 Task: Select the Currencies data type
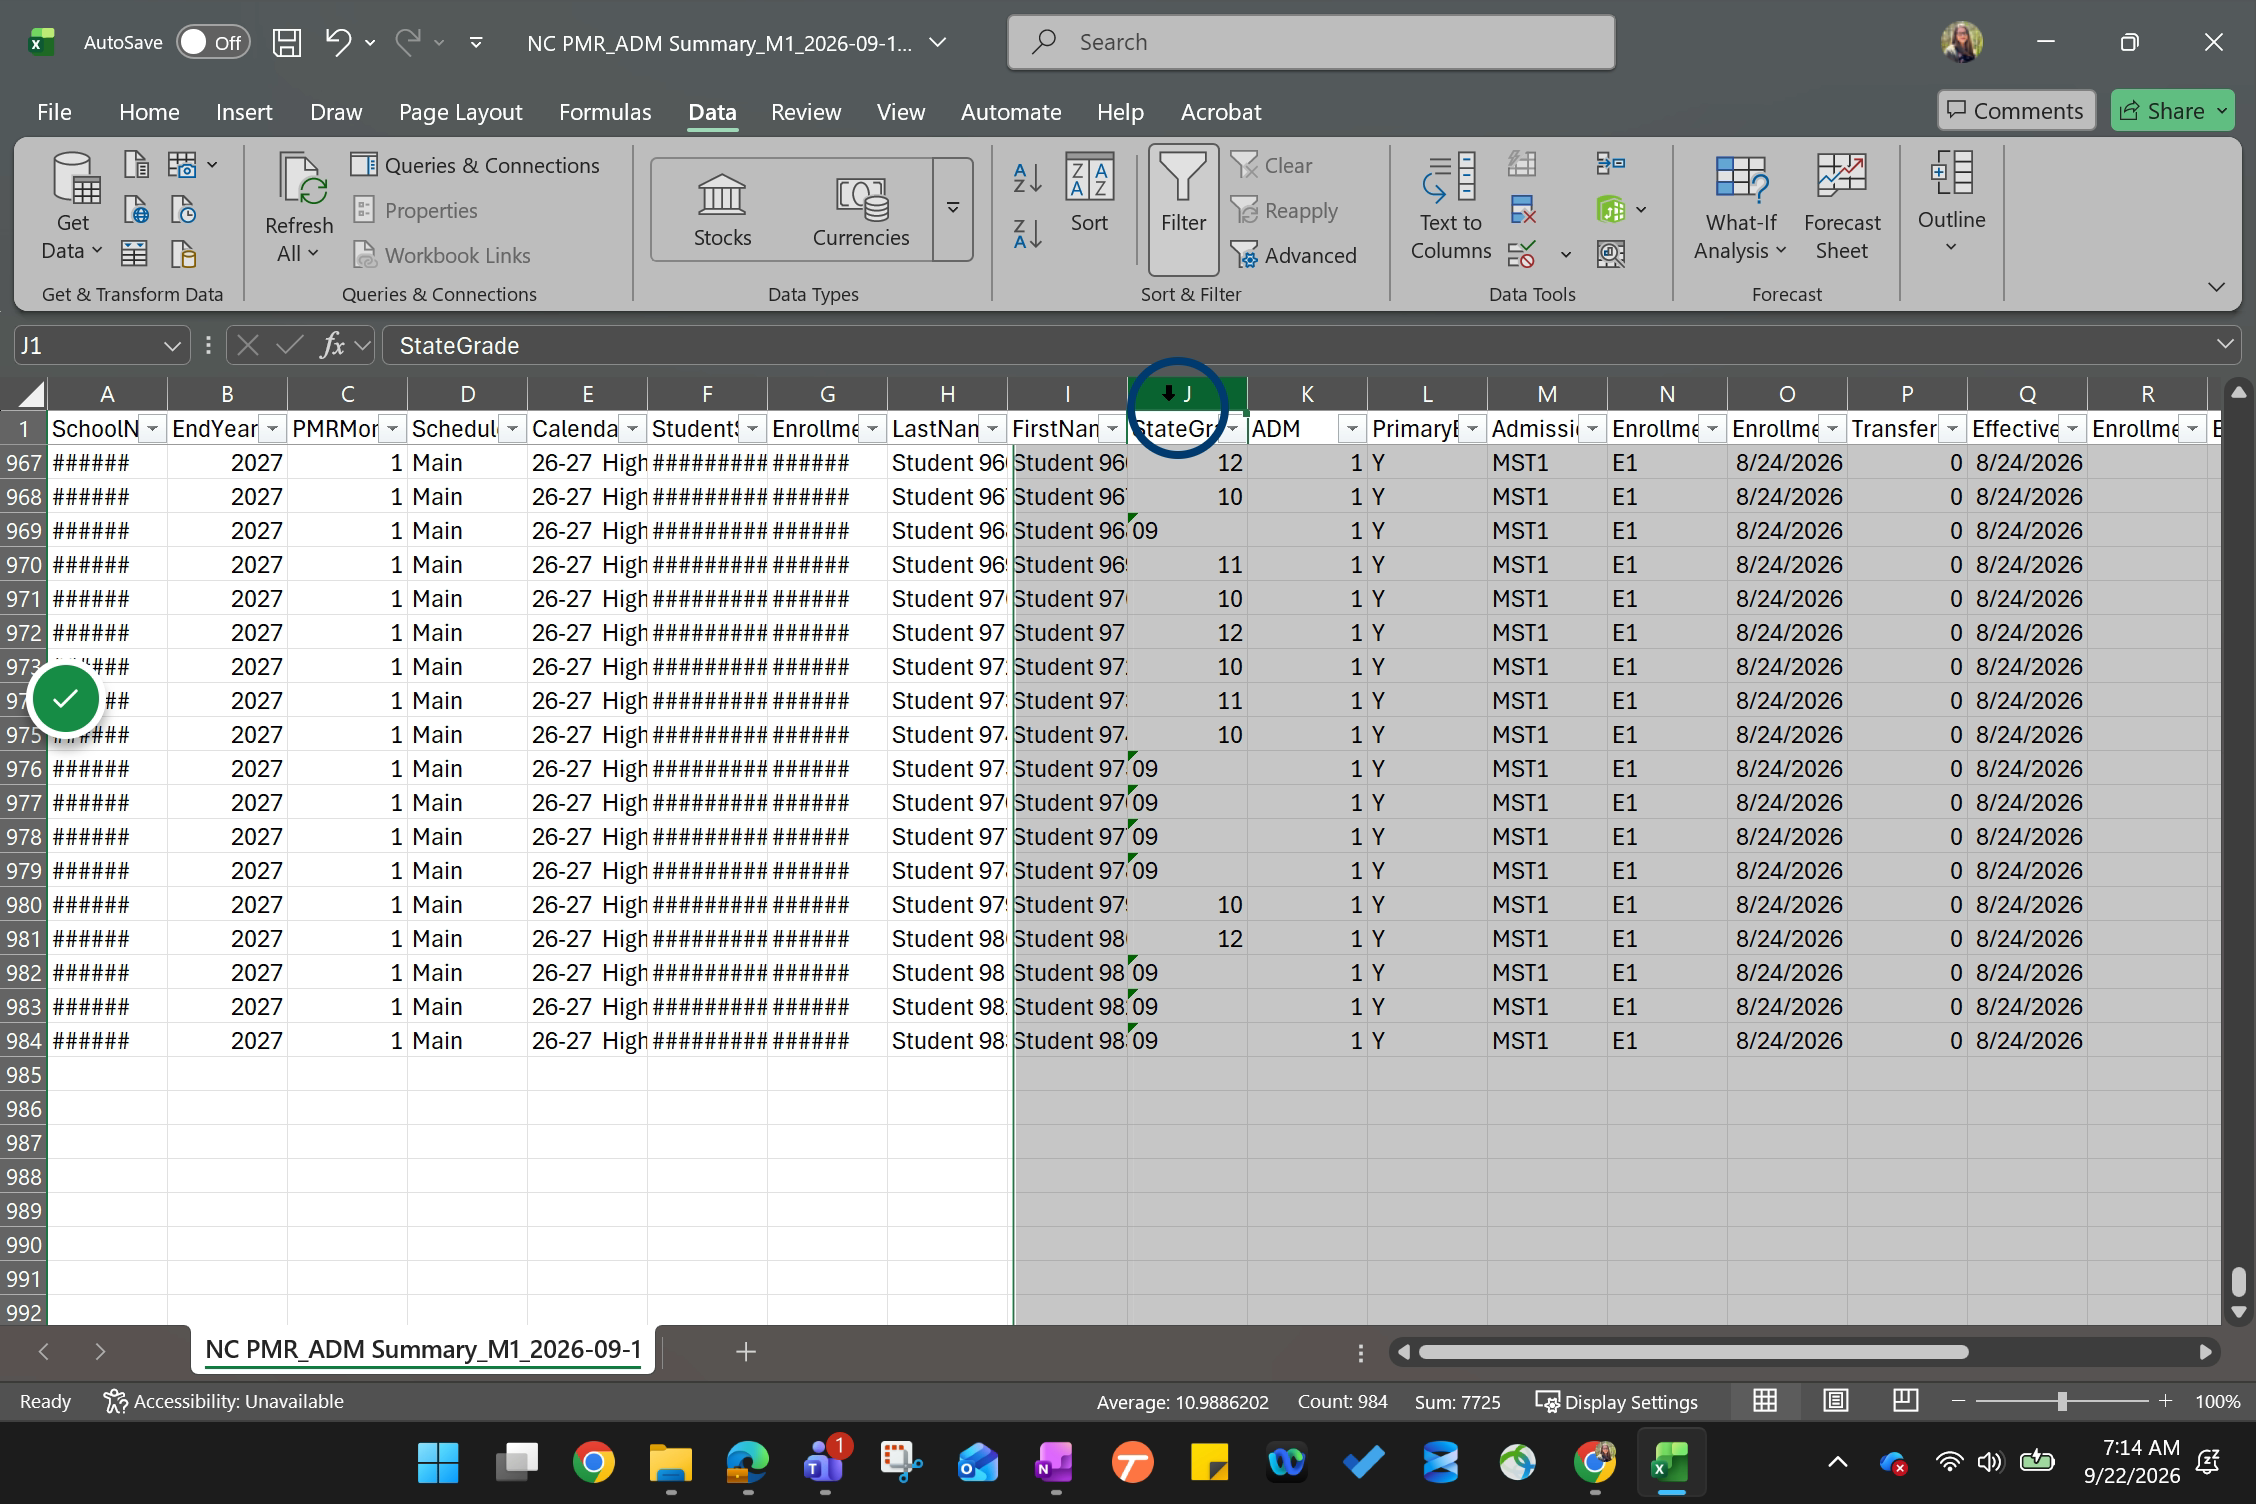pos(861,210)
